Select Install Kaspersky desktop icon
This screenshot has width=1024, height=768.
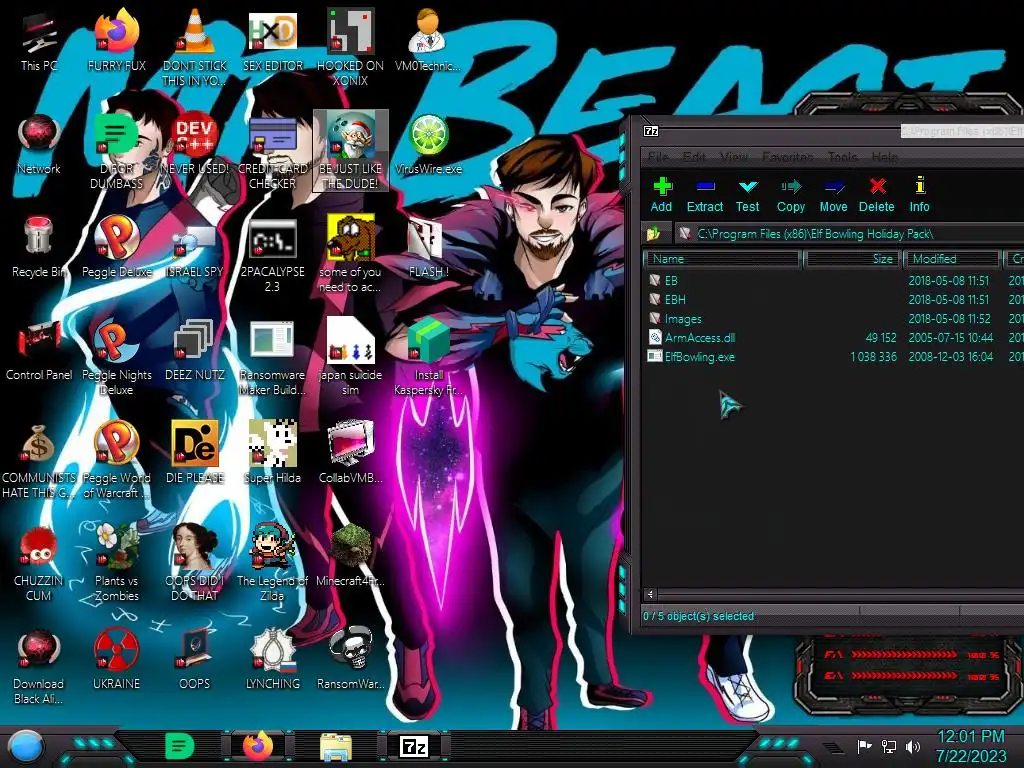click(x=428, y=357)
